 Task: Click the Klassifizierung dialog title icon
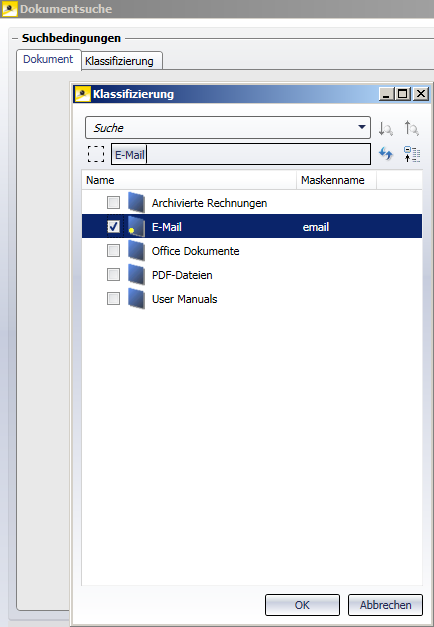[82, 94]
